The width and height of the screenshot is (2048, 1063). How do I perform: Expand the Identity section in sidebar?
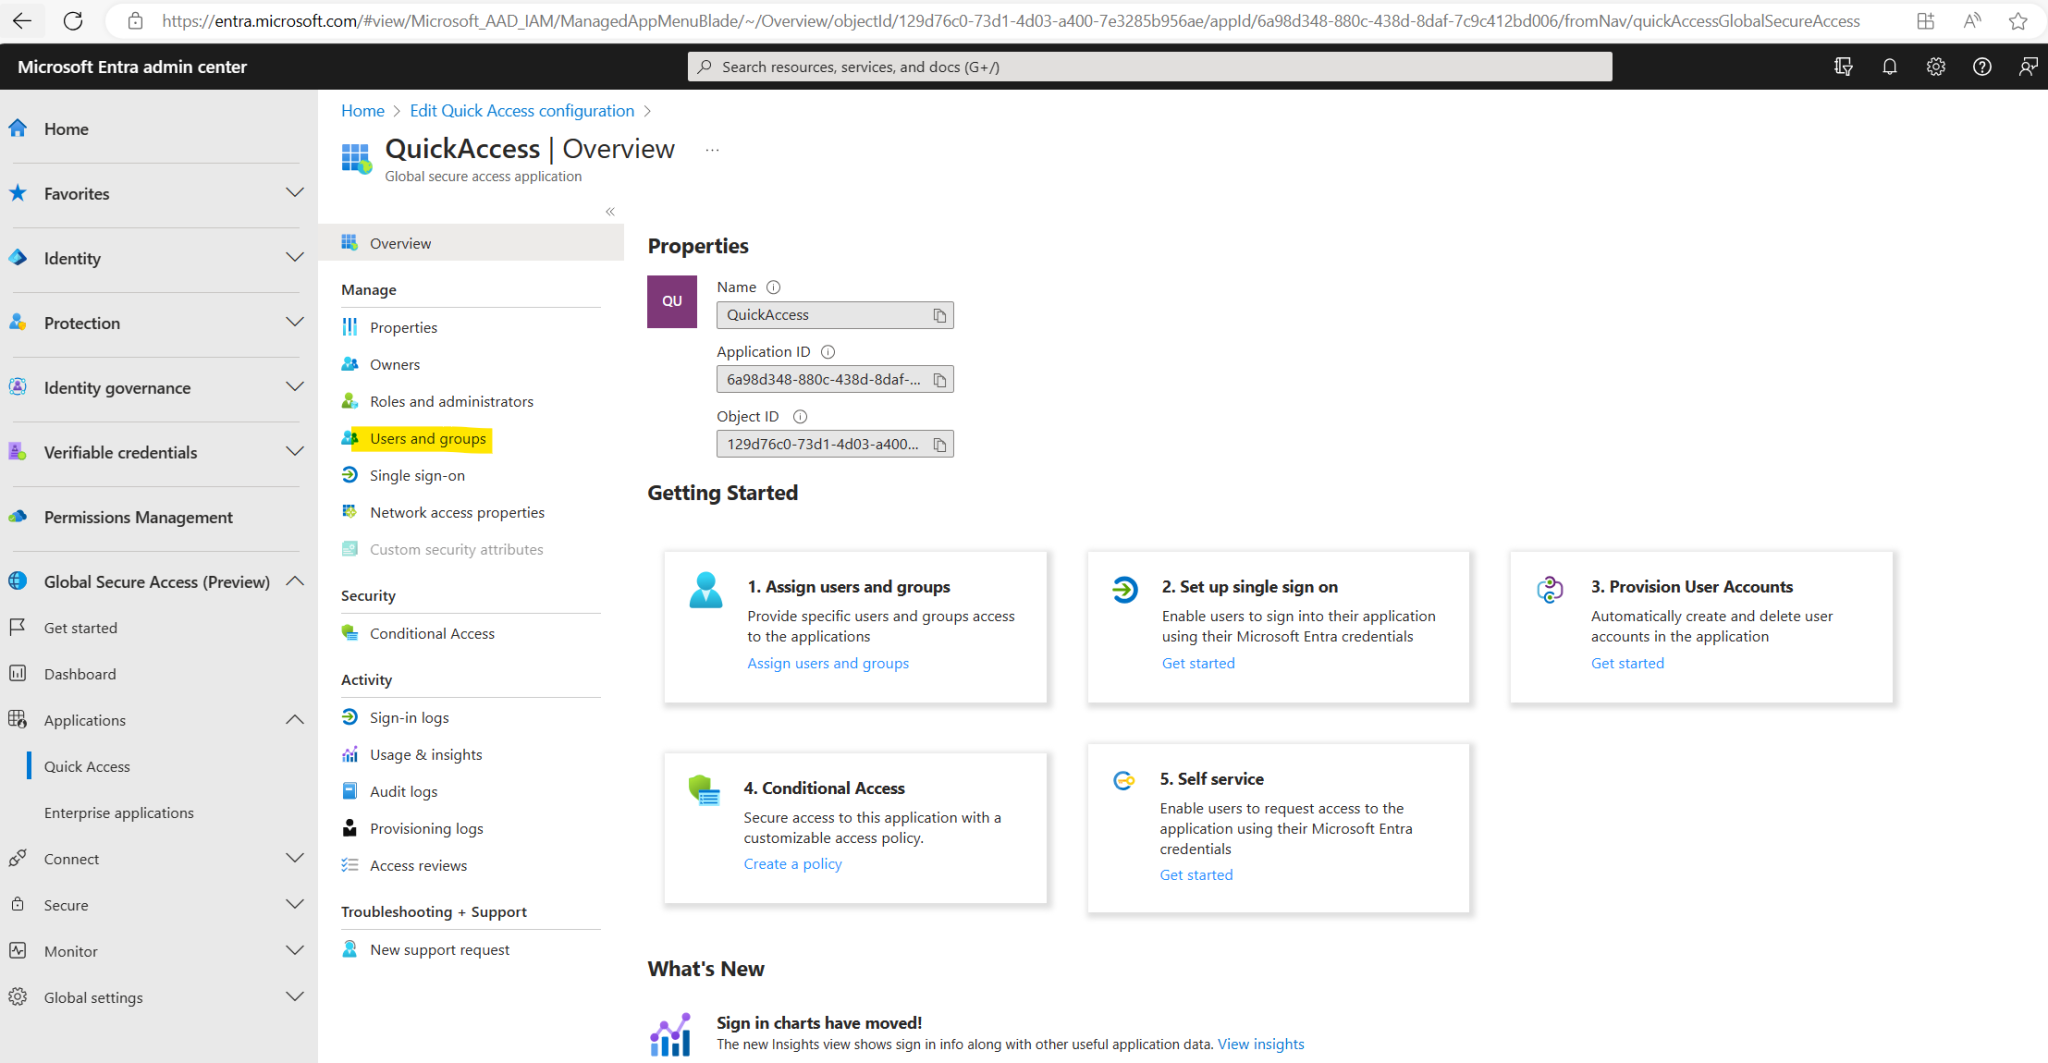click(x=294, y=257)
